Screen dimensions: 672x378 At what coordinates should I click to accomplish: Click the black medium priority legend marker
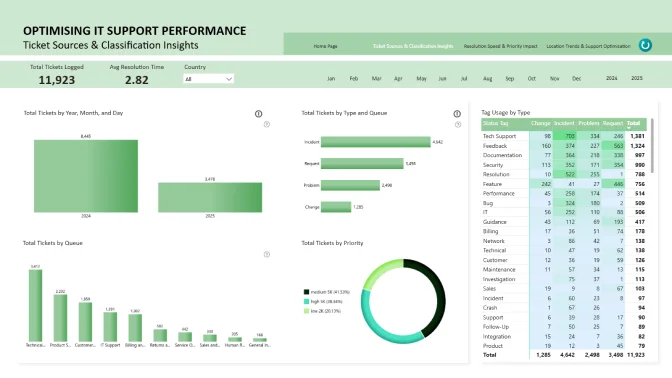pos(306,292)
